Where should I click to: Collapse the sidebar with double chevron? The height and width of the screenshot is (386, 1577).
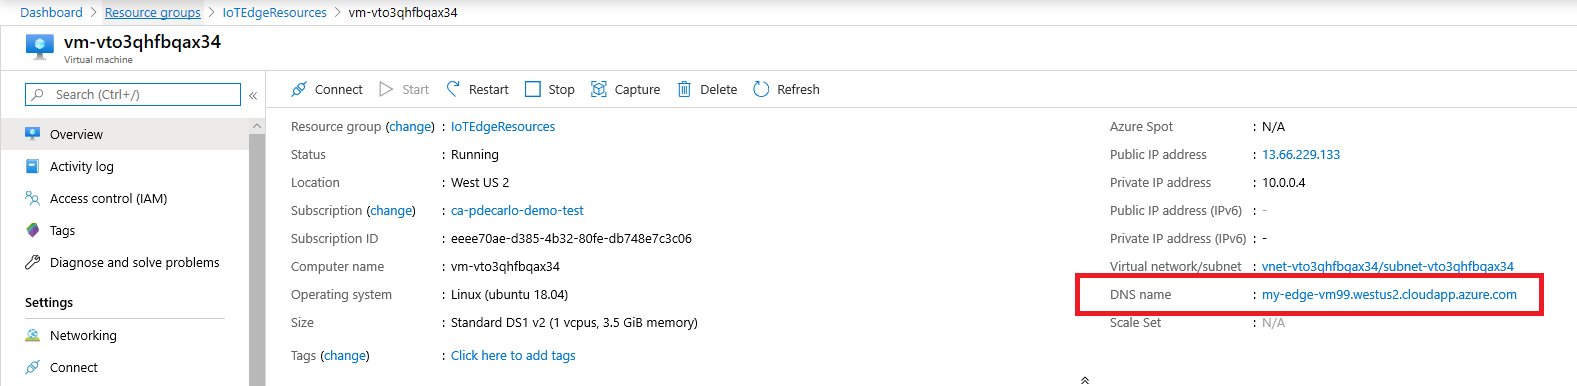253,95
